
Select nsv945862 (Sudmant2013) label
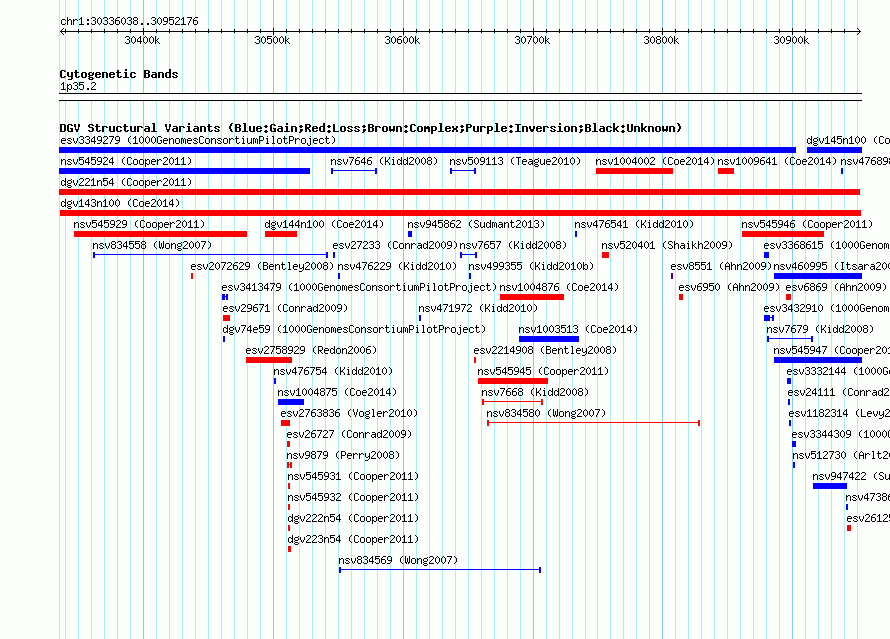pos(476,224)
